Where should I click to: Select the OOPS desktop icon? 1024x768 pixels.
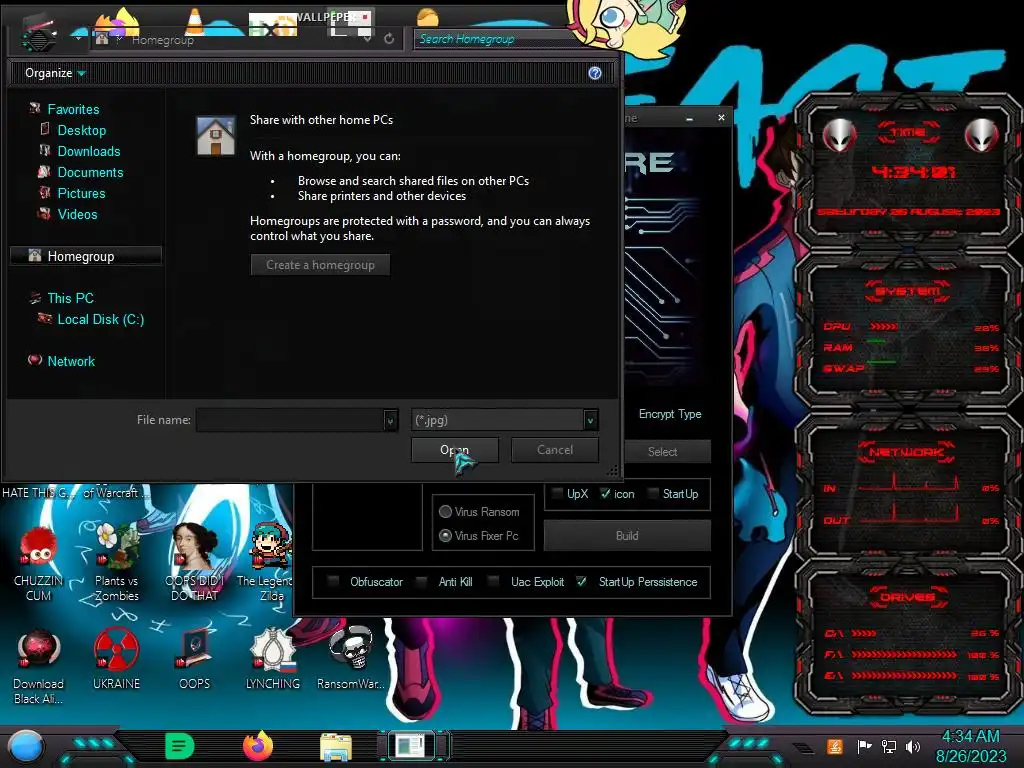[195, 660]
